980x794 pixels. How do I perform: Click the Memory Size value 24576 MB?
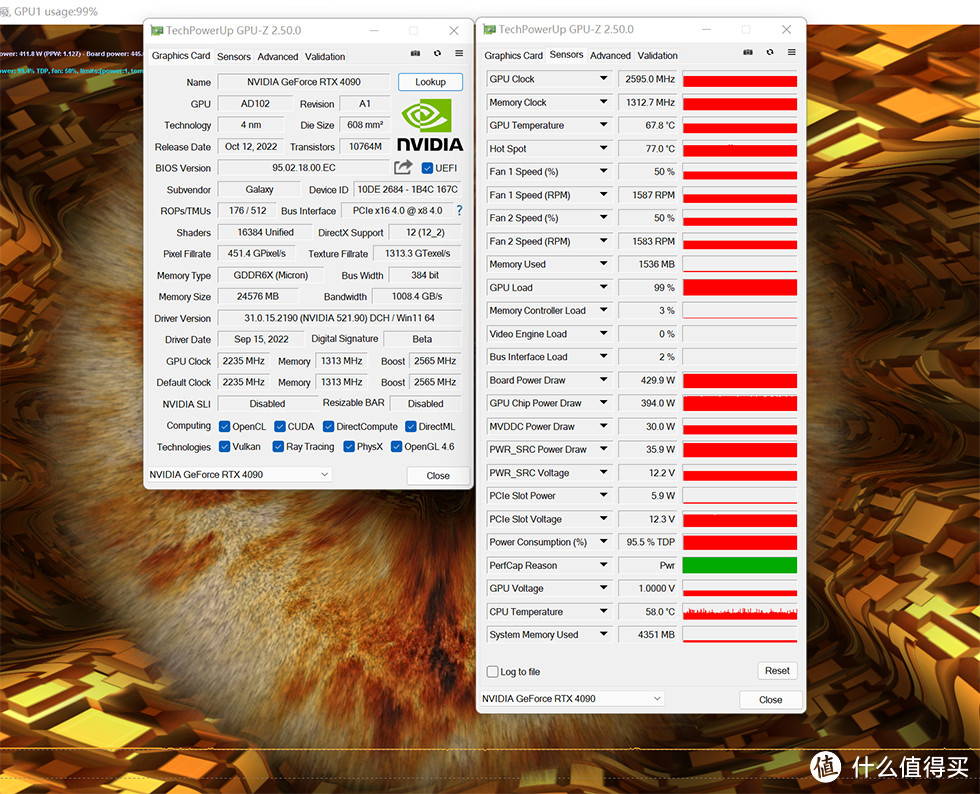[258, 296]
